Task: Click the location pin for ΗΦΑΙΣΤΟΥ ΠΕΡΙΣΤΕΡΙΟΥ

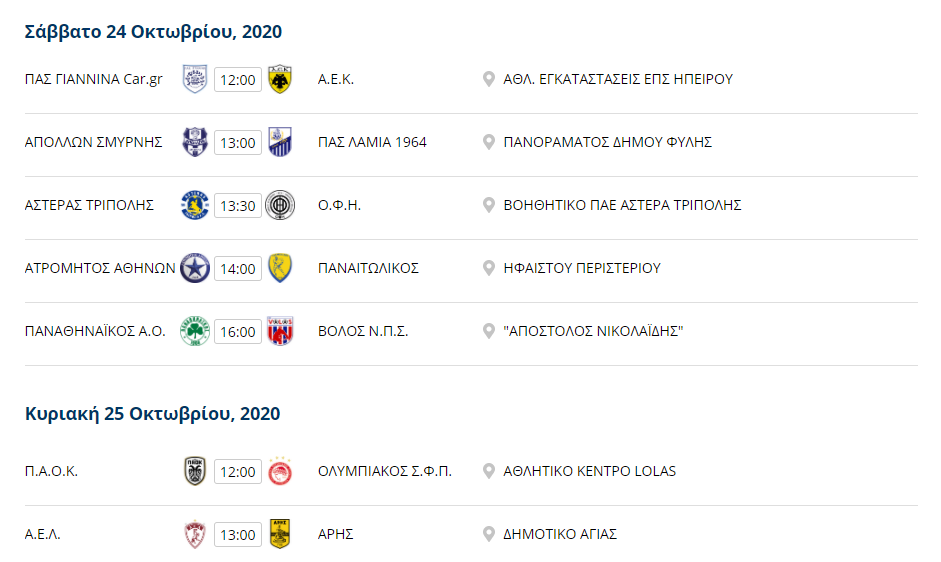Action: (489, 268)
